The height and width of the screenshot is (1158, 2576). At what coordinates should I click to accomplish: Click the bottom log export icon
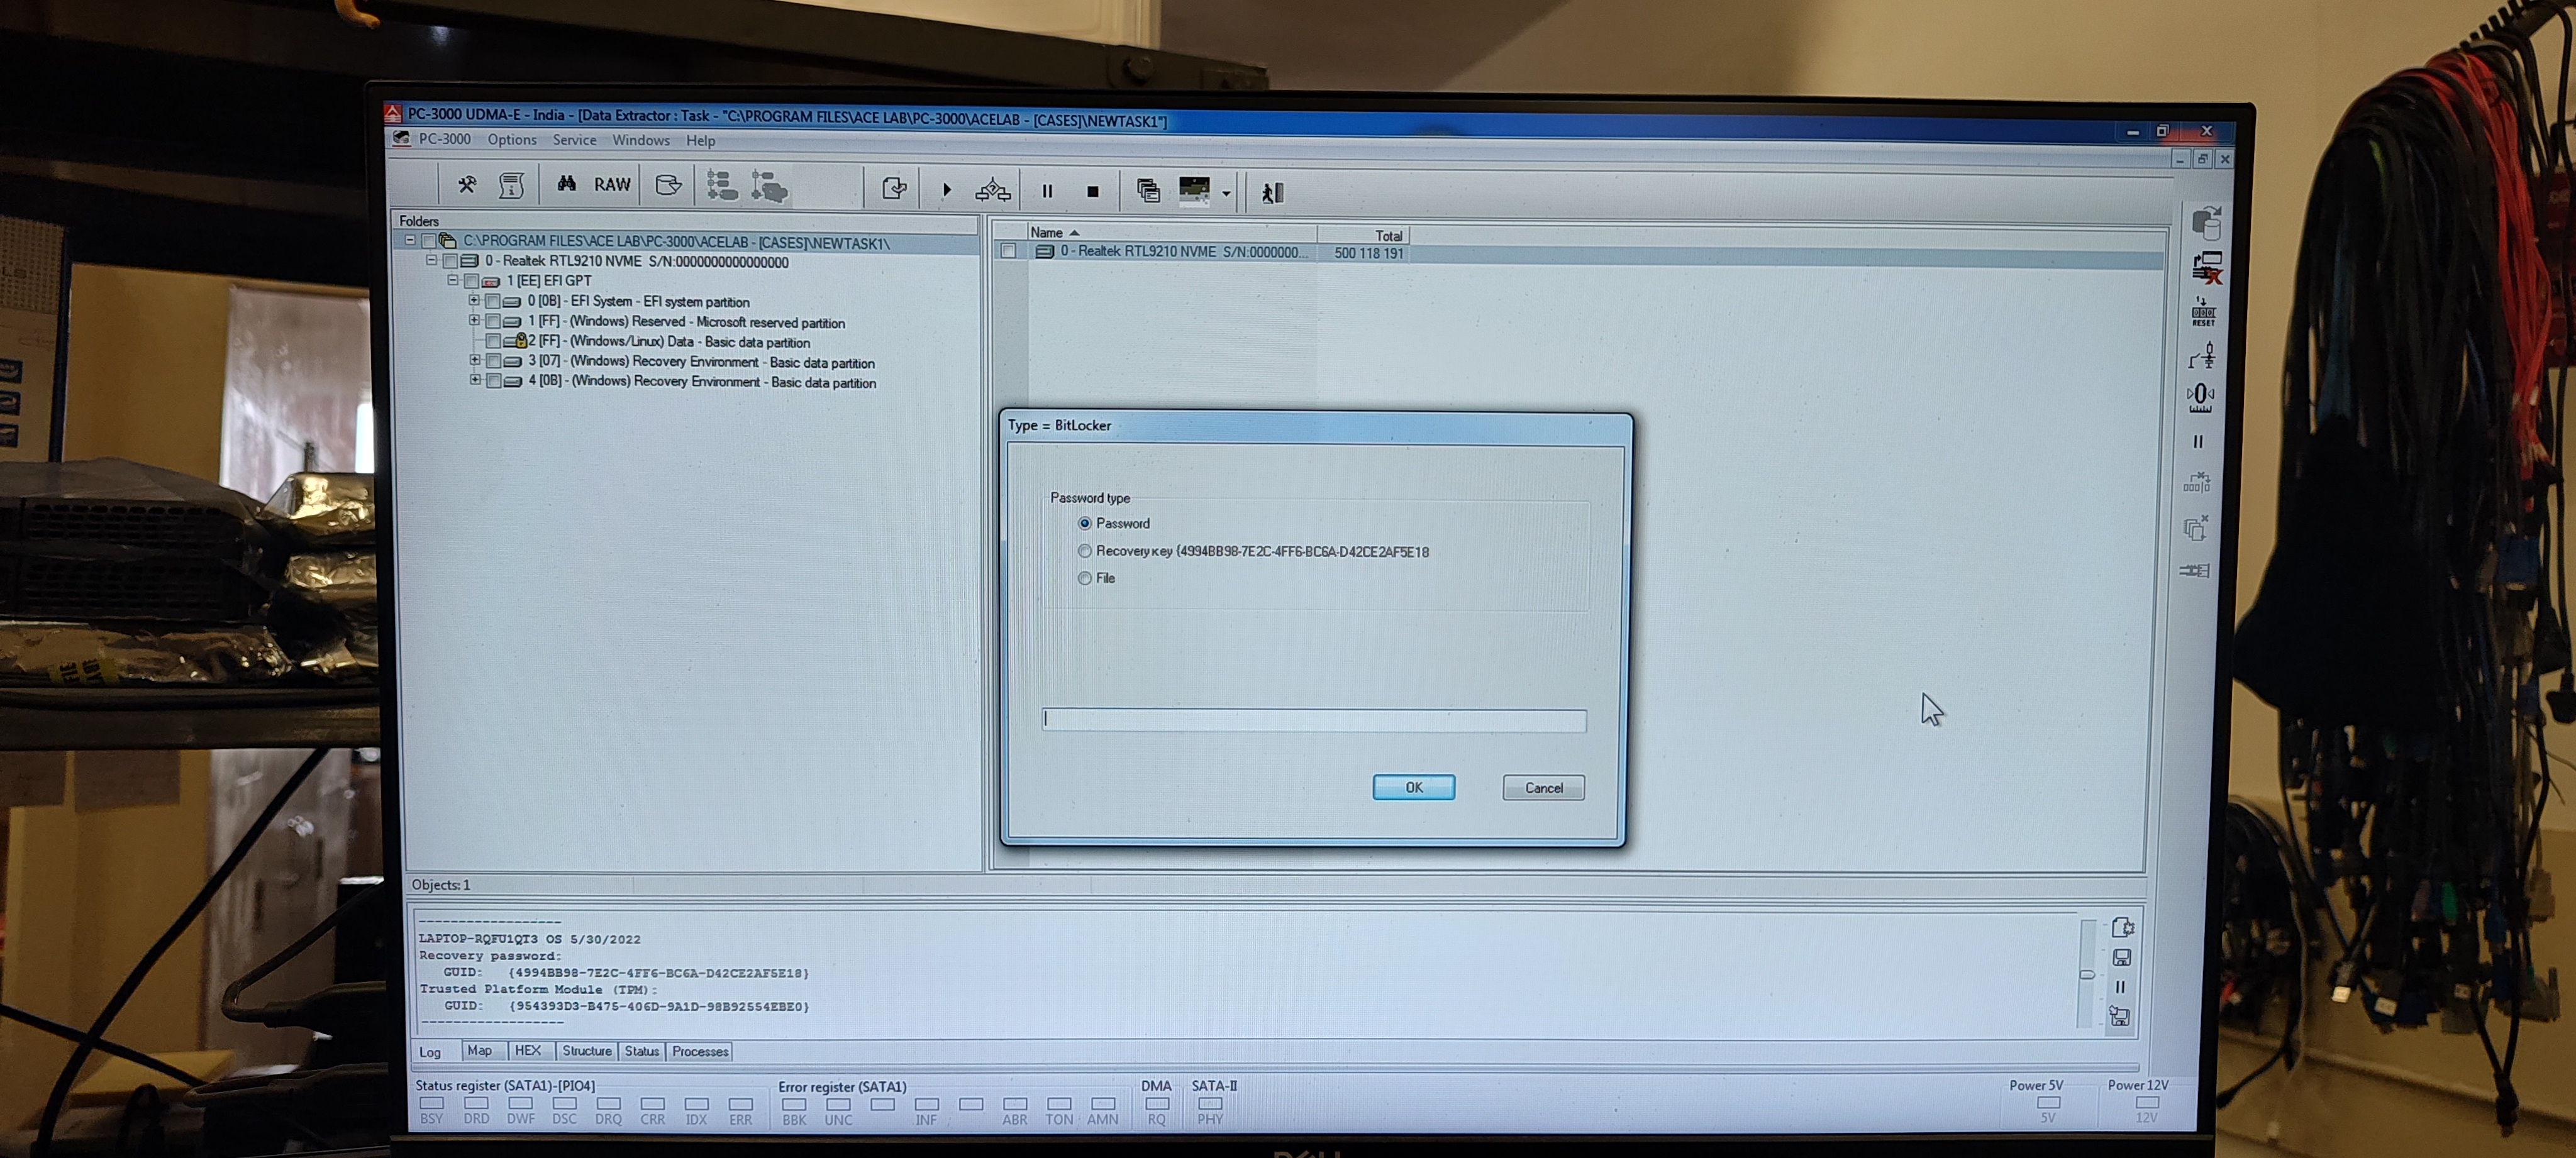(2119, 1017)
